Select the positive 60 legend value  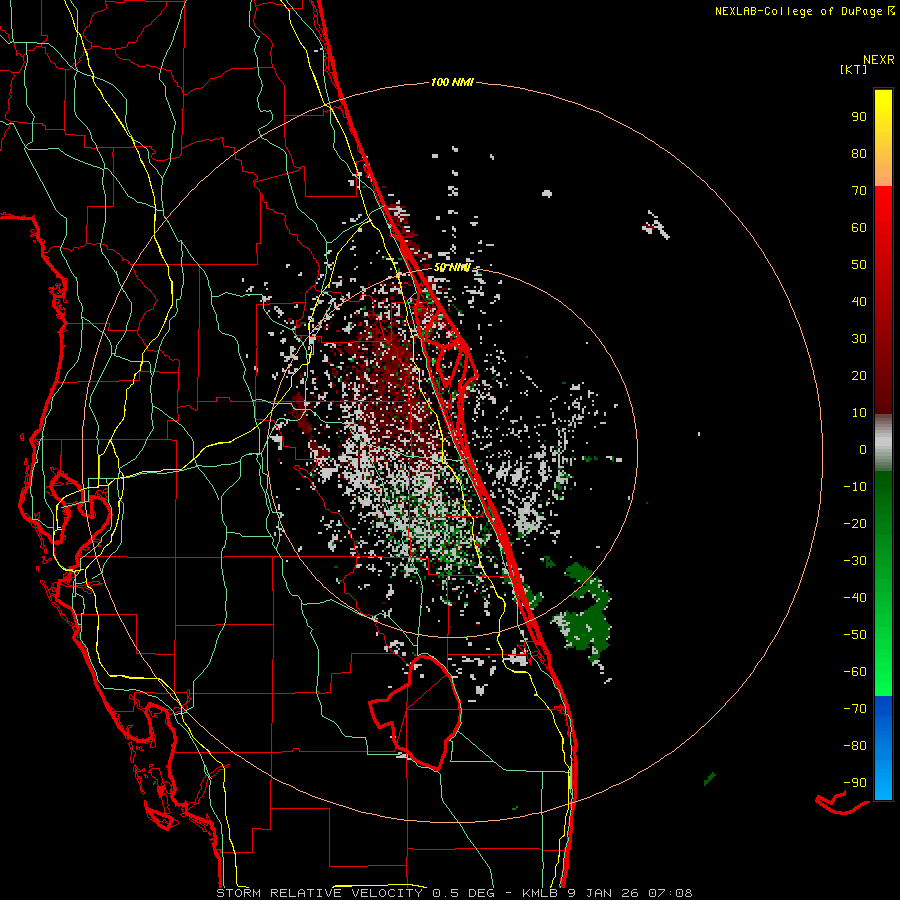859,227
